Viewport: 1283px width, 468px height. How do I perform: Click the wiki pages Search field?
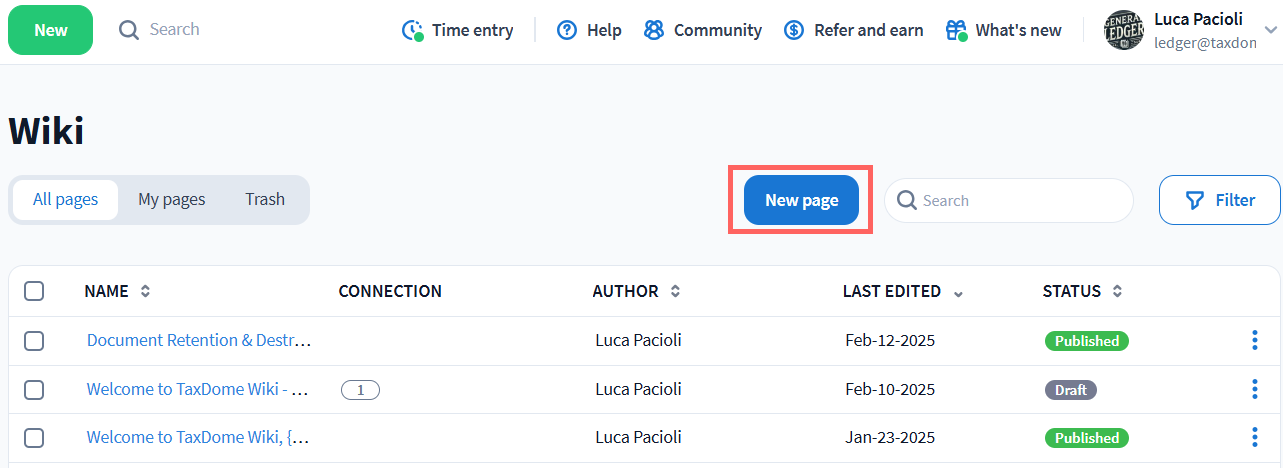point(1020,200)
